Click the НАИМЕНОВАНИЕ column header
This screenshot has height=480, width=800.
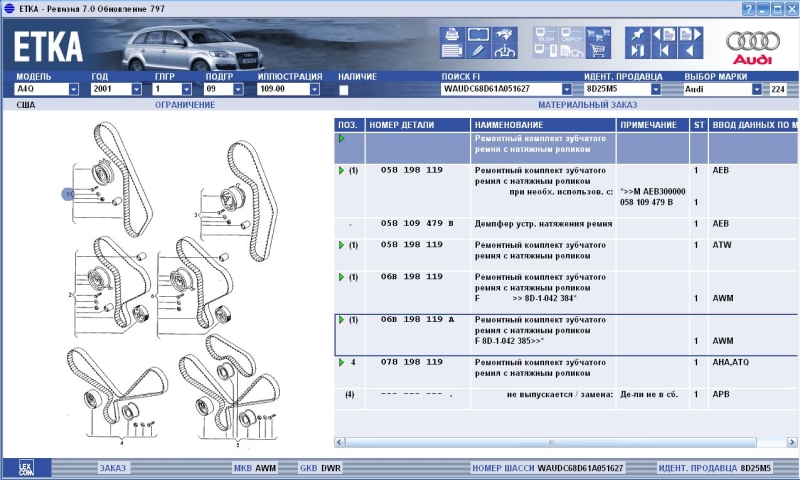tap(543, 125)
